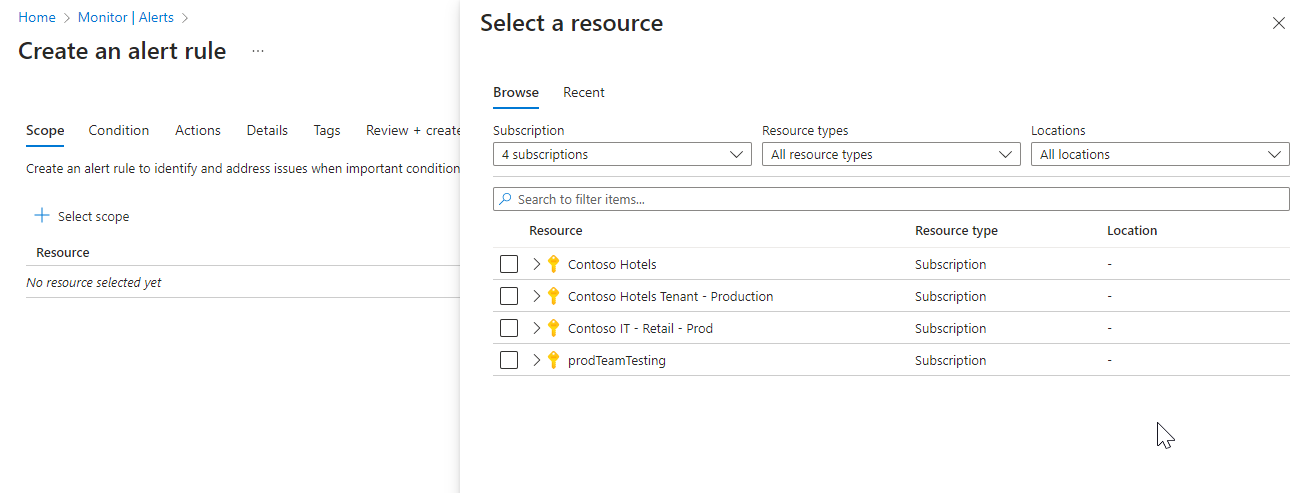1303x493 pixels.
Task: Go to the Condition tab
Action: 119,130
